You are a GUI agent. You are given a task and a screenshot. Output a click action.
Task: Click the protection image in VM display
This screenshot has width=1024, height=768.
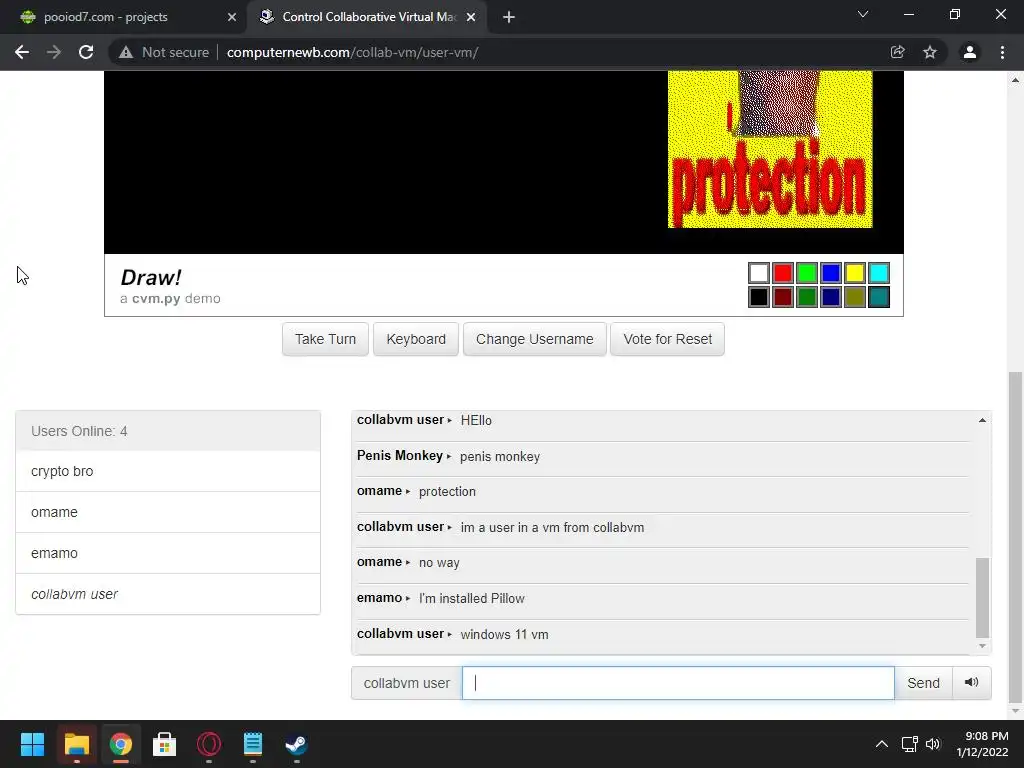pyautogui.click(x=770, y=150)
